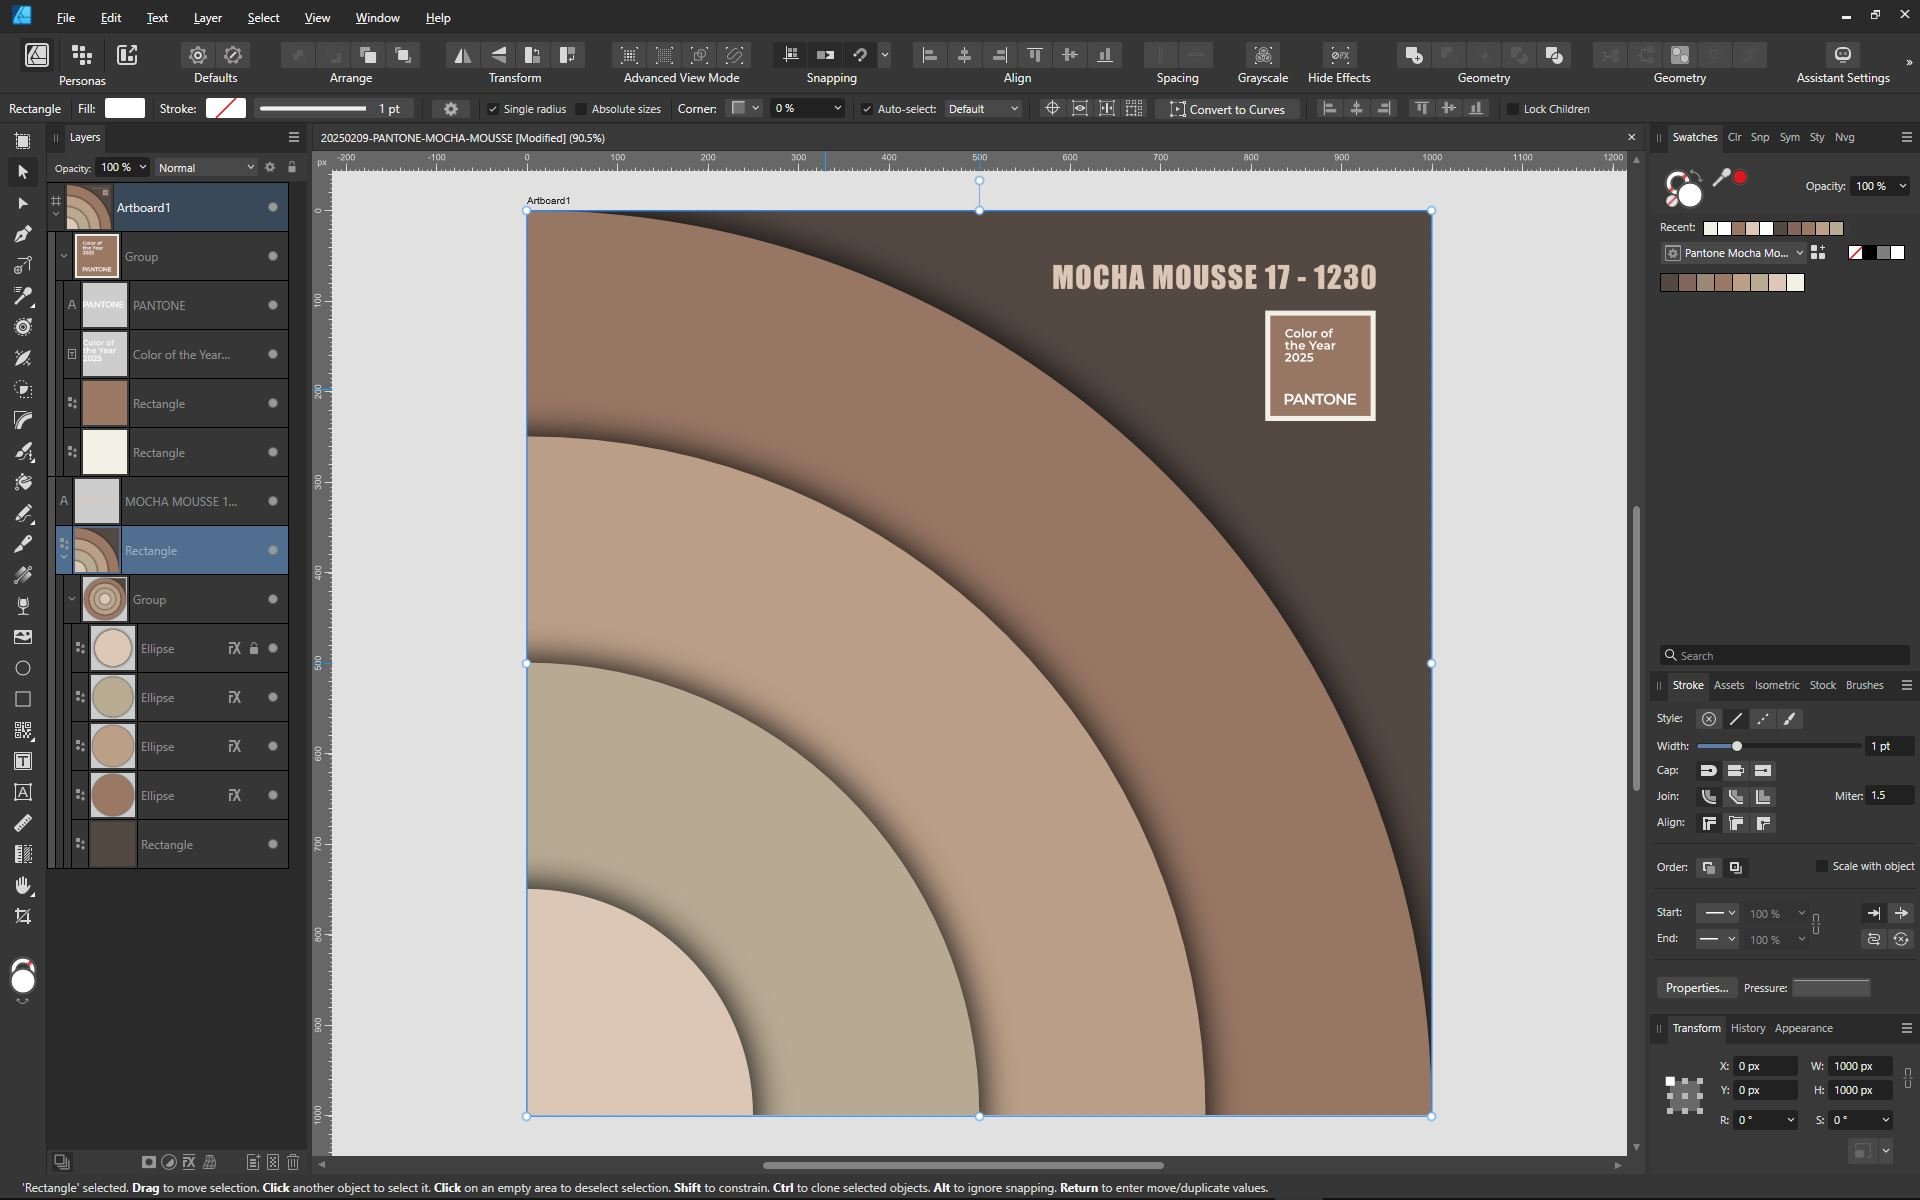The image size is (1920, 1200).
Task: Click Convert to Curves button
Action: coord(1227,109)
